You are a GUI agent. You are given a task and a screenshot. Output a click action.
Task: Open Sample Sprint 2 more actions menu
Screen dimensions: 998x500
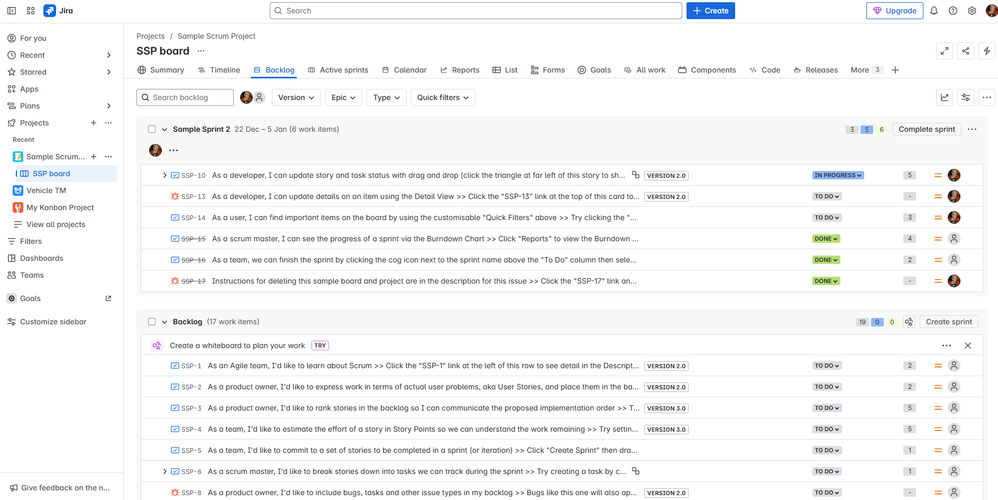972,129
